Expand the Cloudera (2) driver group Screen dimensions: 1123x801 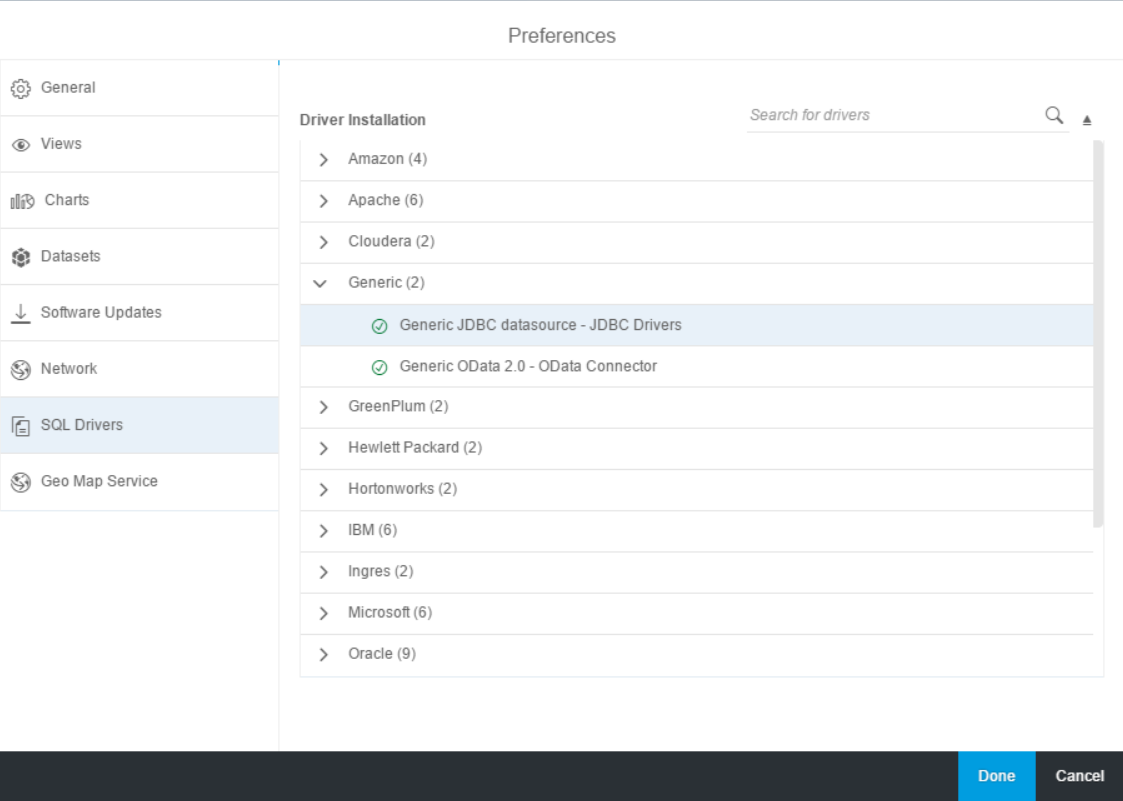point(323,242)
